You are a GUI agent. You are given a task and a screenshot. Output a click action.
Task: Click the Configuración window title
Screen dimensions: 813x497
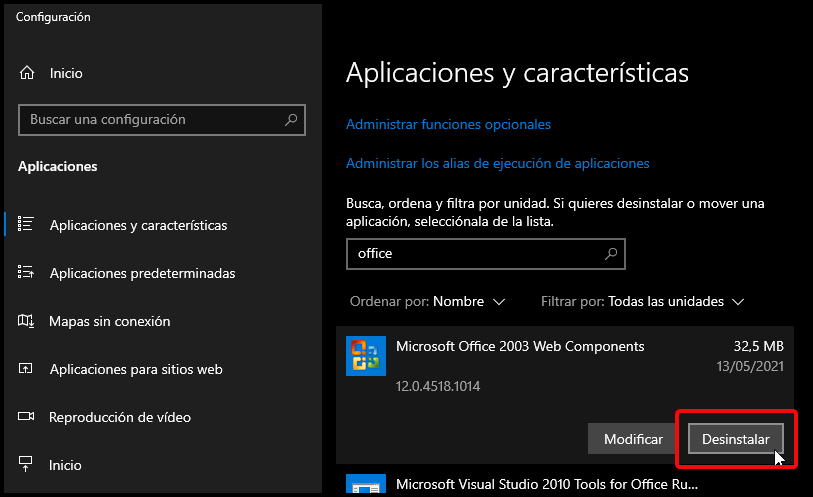[x=53, y=17]
